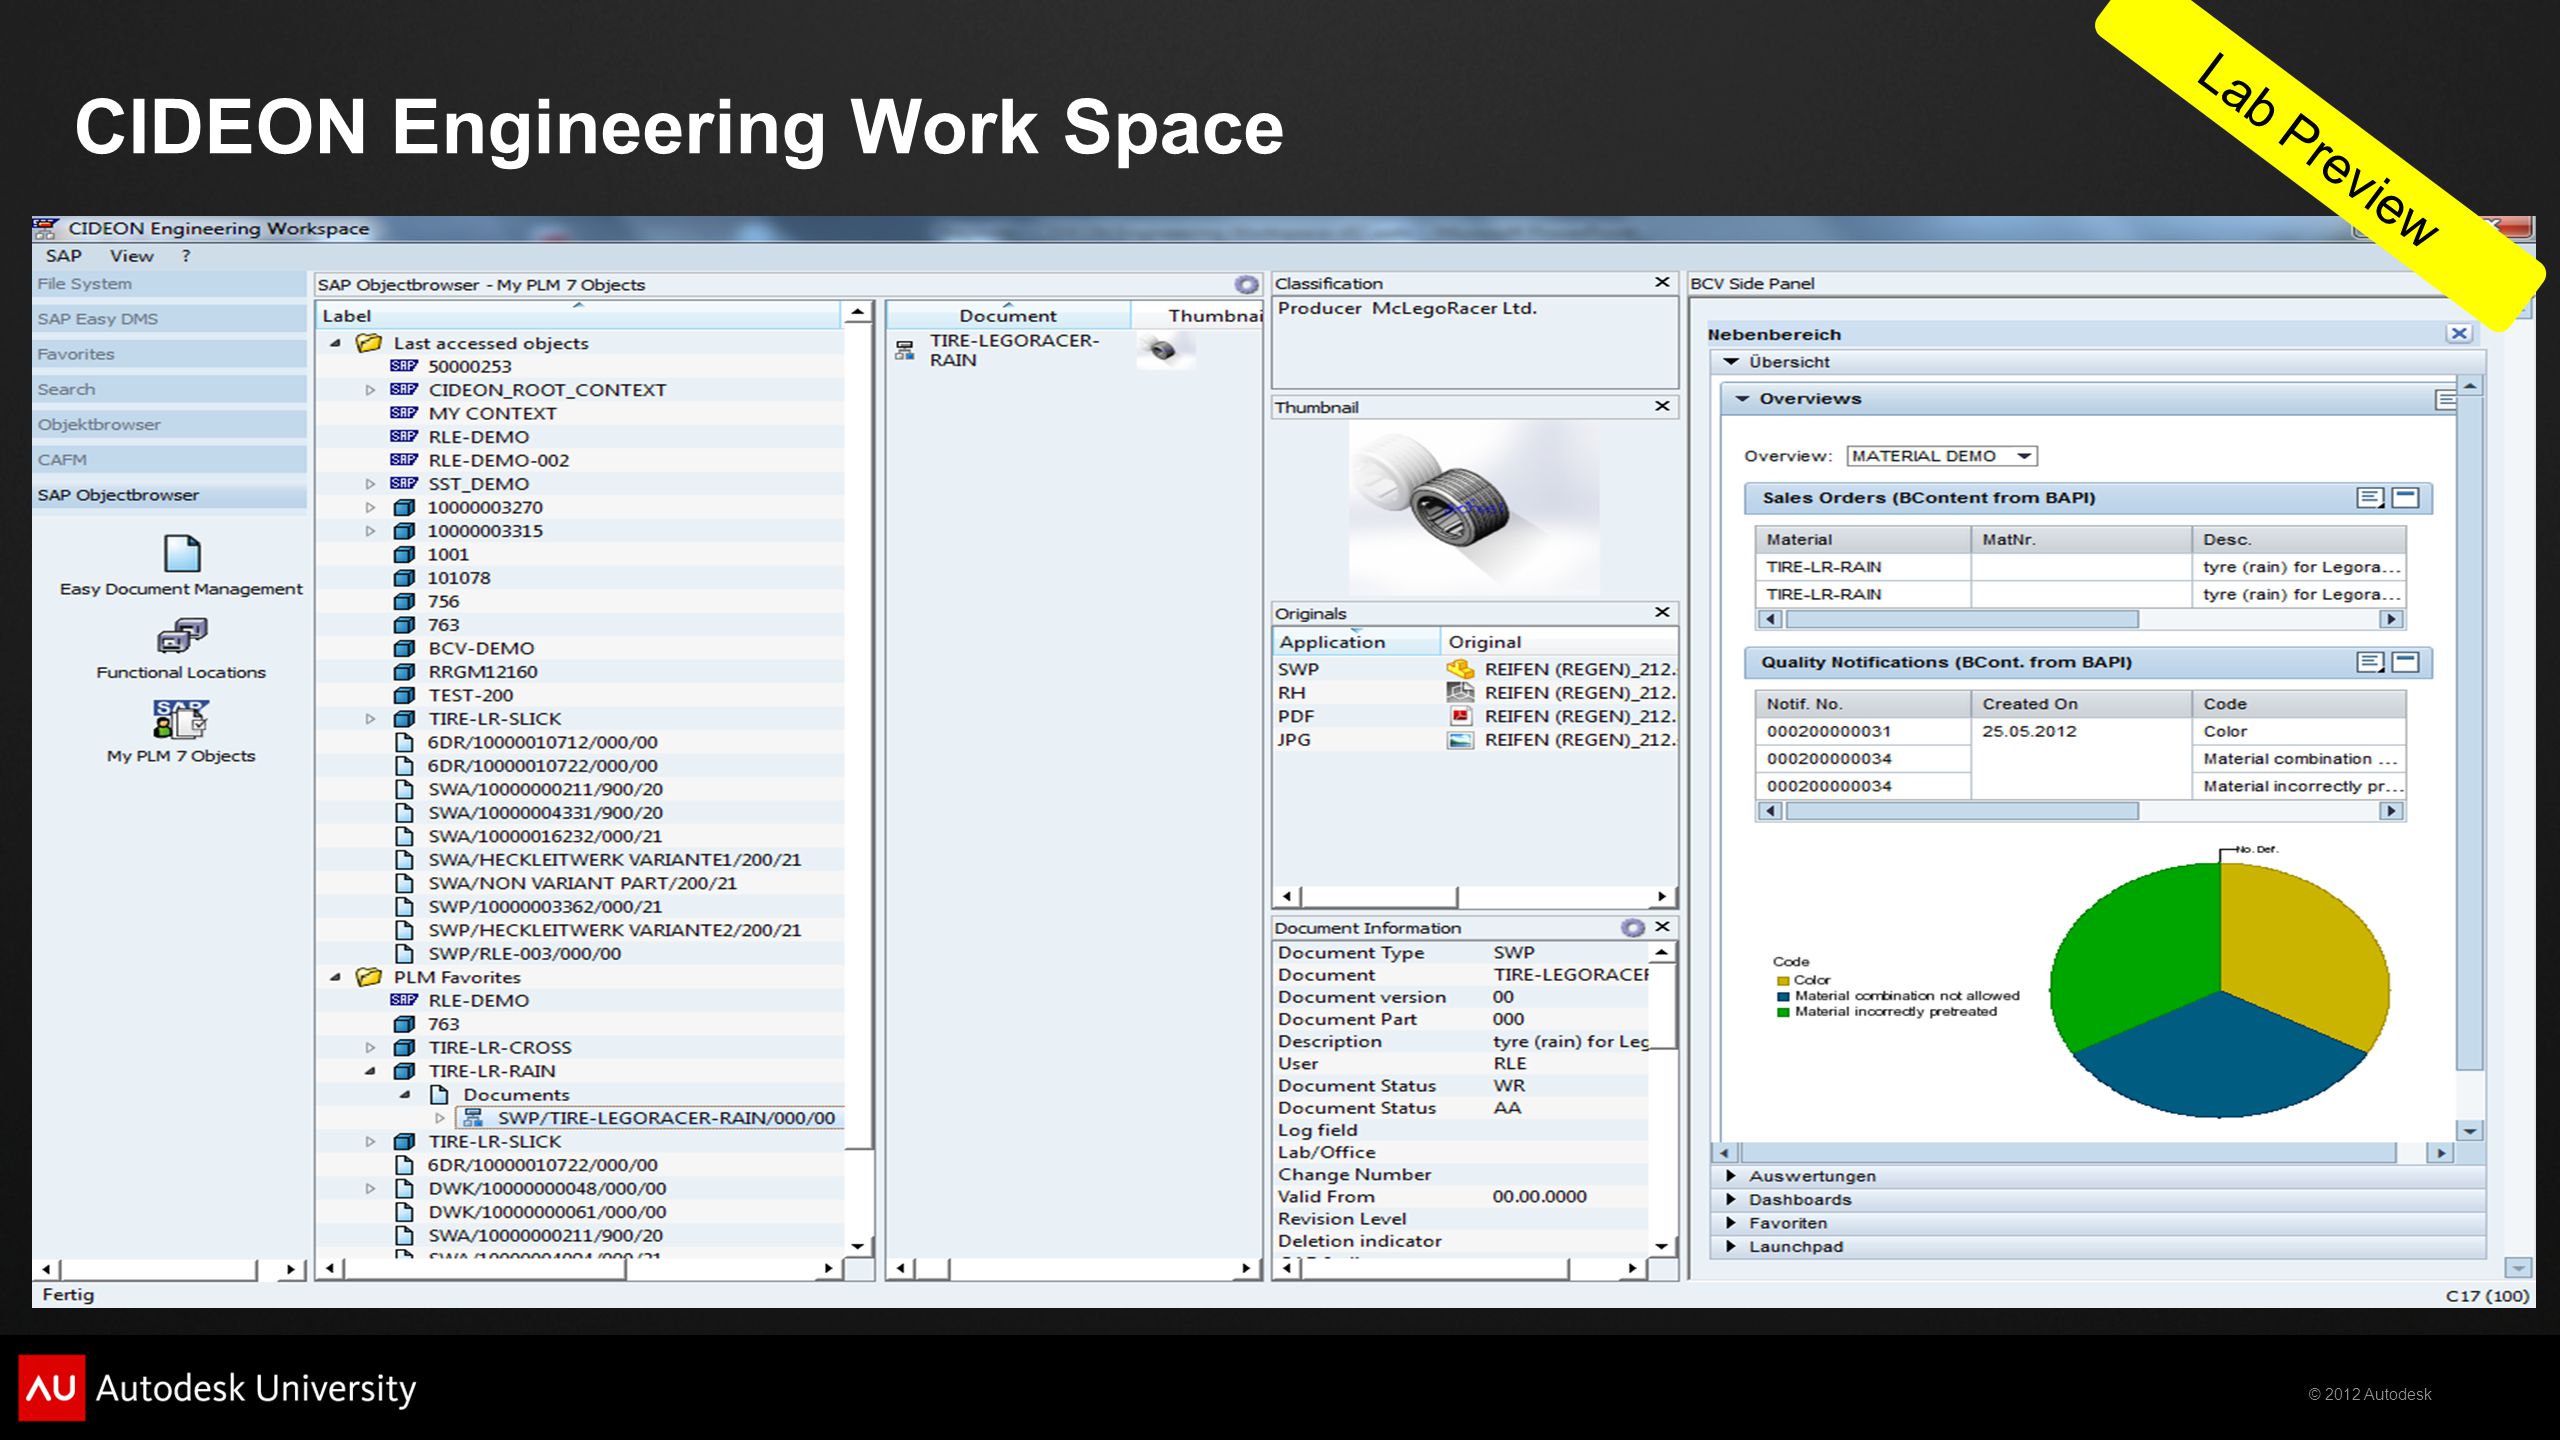Viewport: 2560px width, 1440px height.
Task: Click the tire thumbnail preview image
Action: pos(1474,508)
